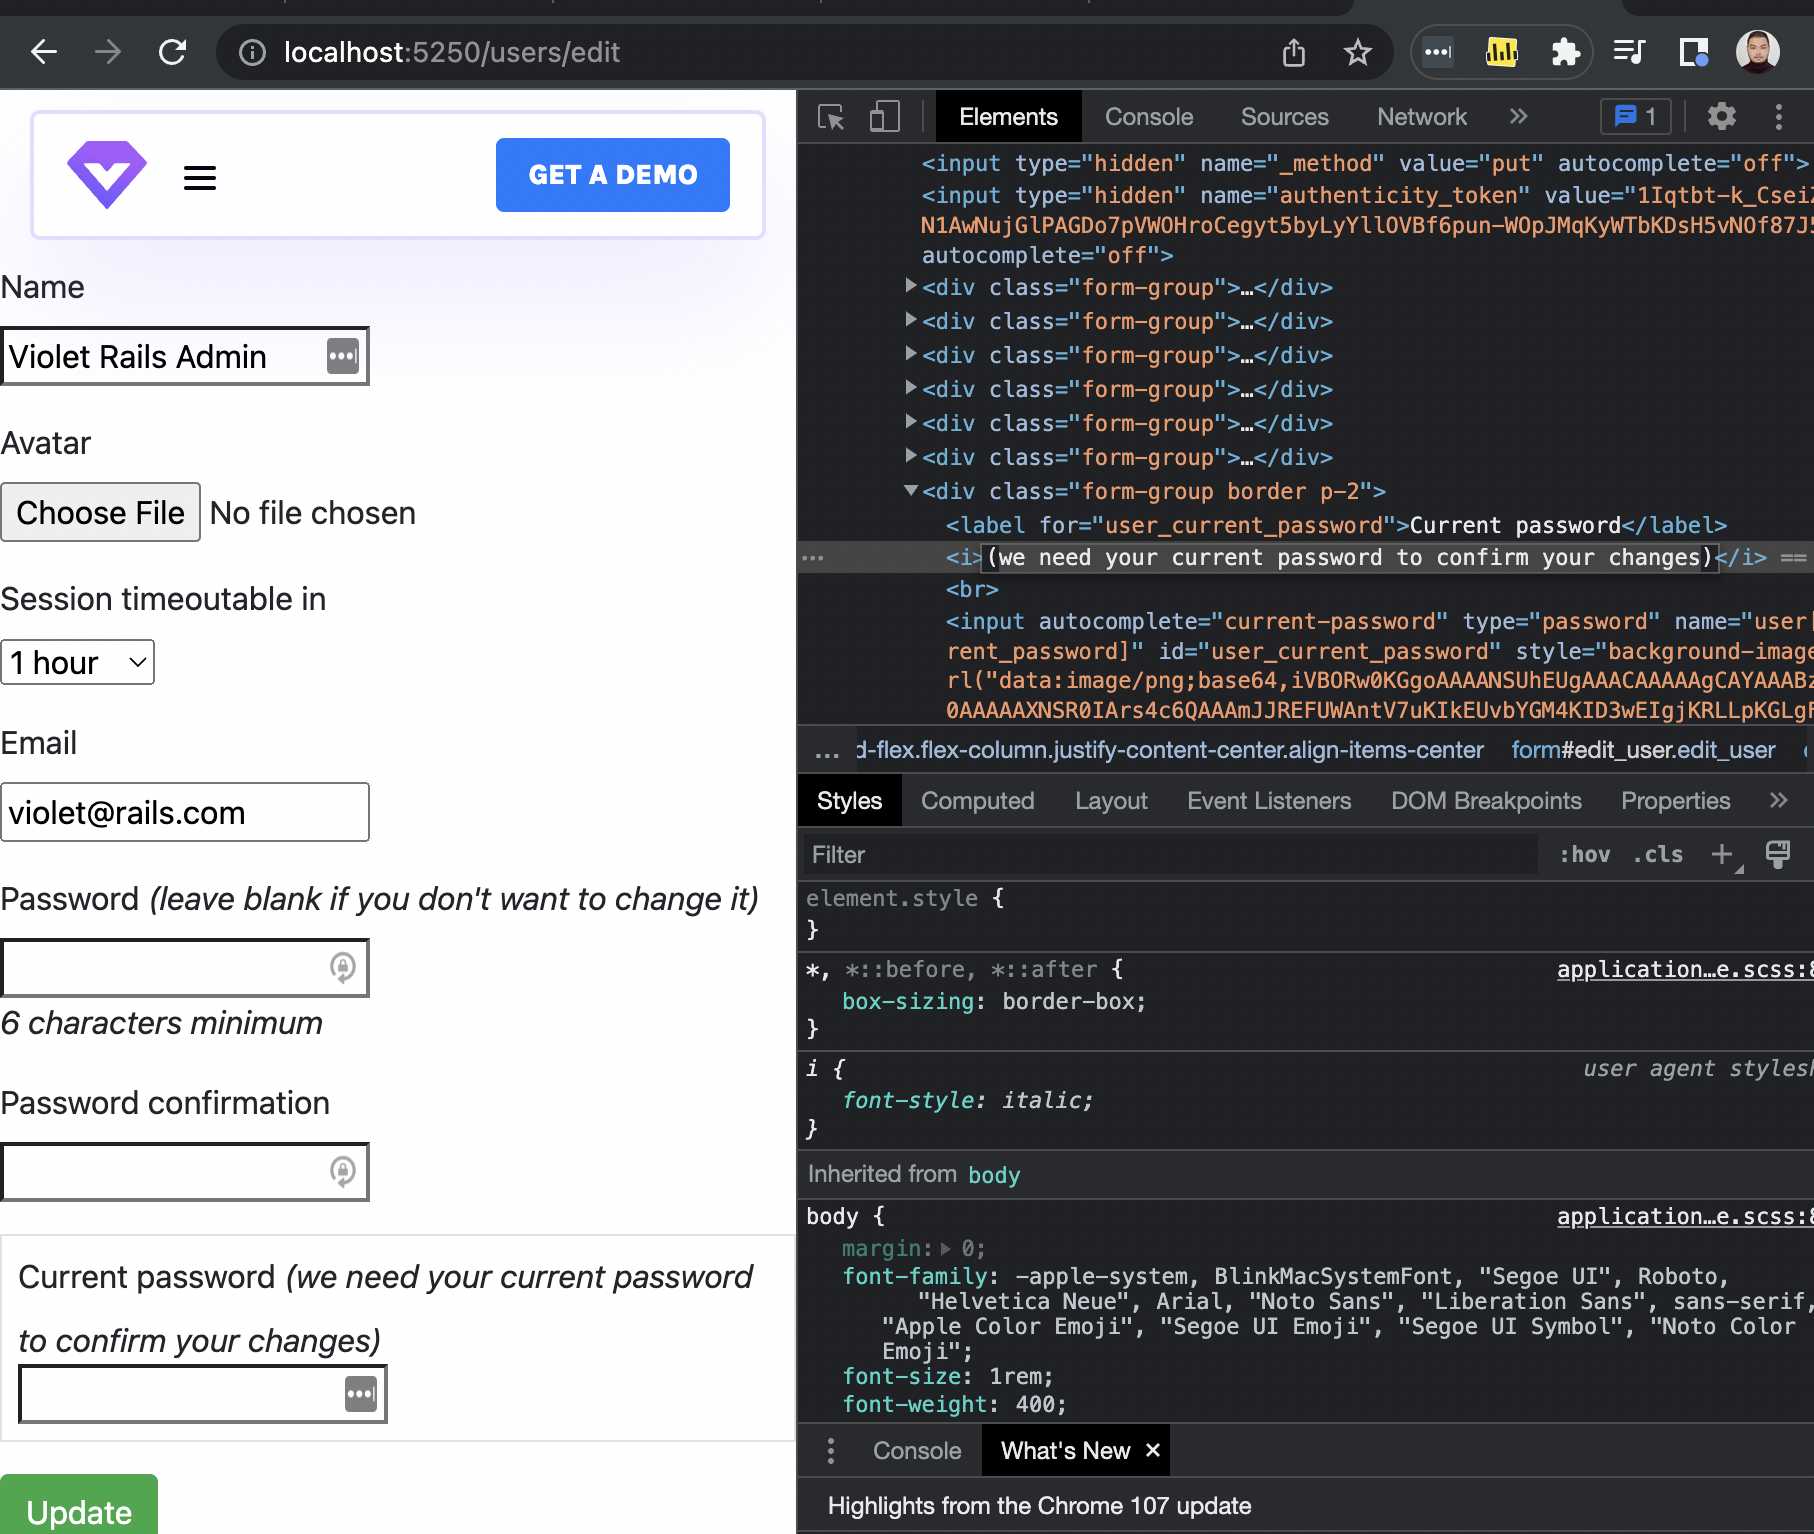The image size is (1814, 1534).
Task: Select form#edit_user breadcrumb in DOM path
Action: pyautogui.click(x=1643, y=750)
